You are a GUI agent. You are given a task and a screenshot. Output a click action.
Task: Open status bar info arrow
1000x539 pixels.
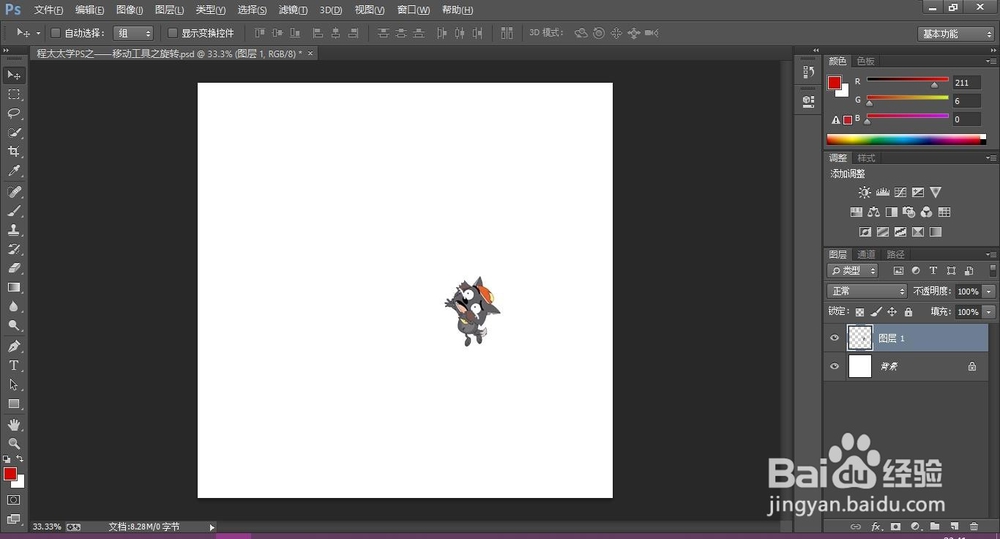212,527
